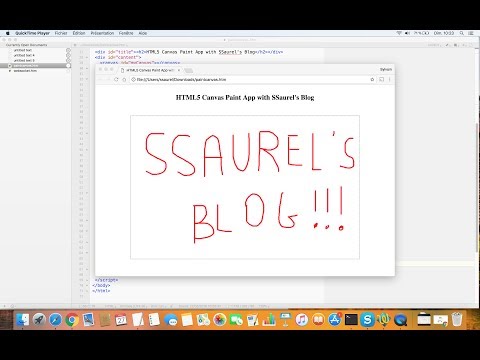
Task: Select untitled text 4 document
Action: (24, 55)
